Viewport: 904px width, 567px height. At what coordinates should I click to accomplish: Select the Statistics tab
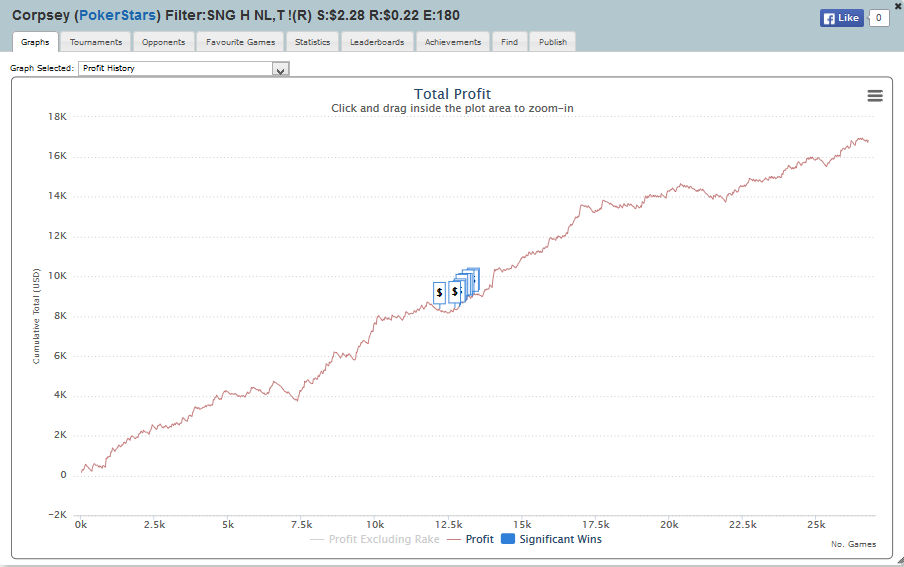click(x=313, y=42)
